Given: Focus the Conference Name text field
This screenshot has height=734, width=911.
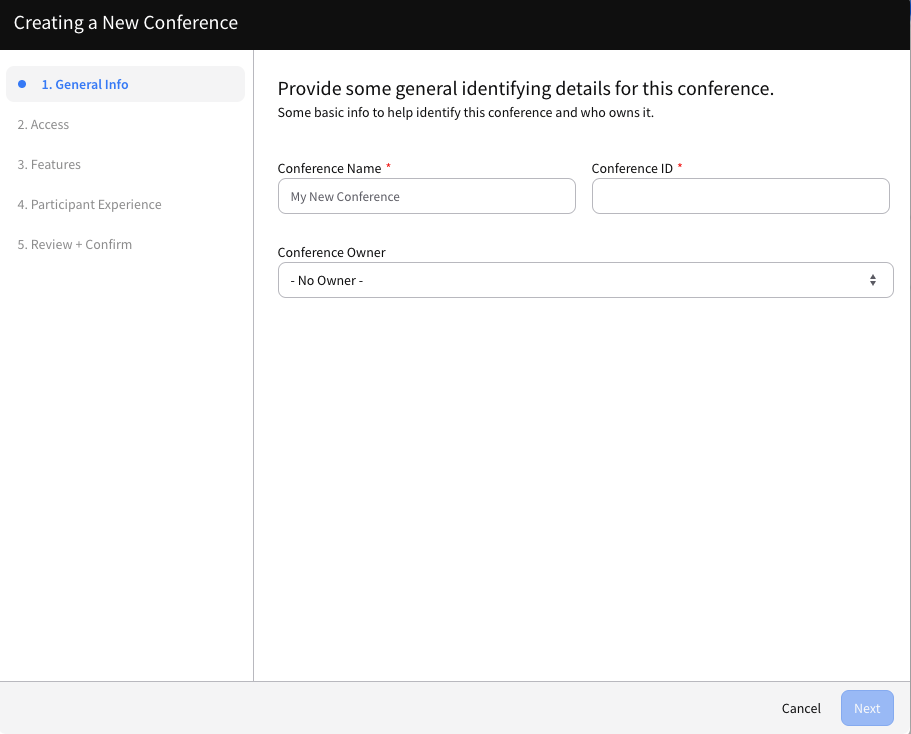Looking at the screenshot, I should pyautogui.click(x=427, y=196).
